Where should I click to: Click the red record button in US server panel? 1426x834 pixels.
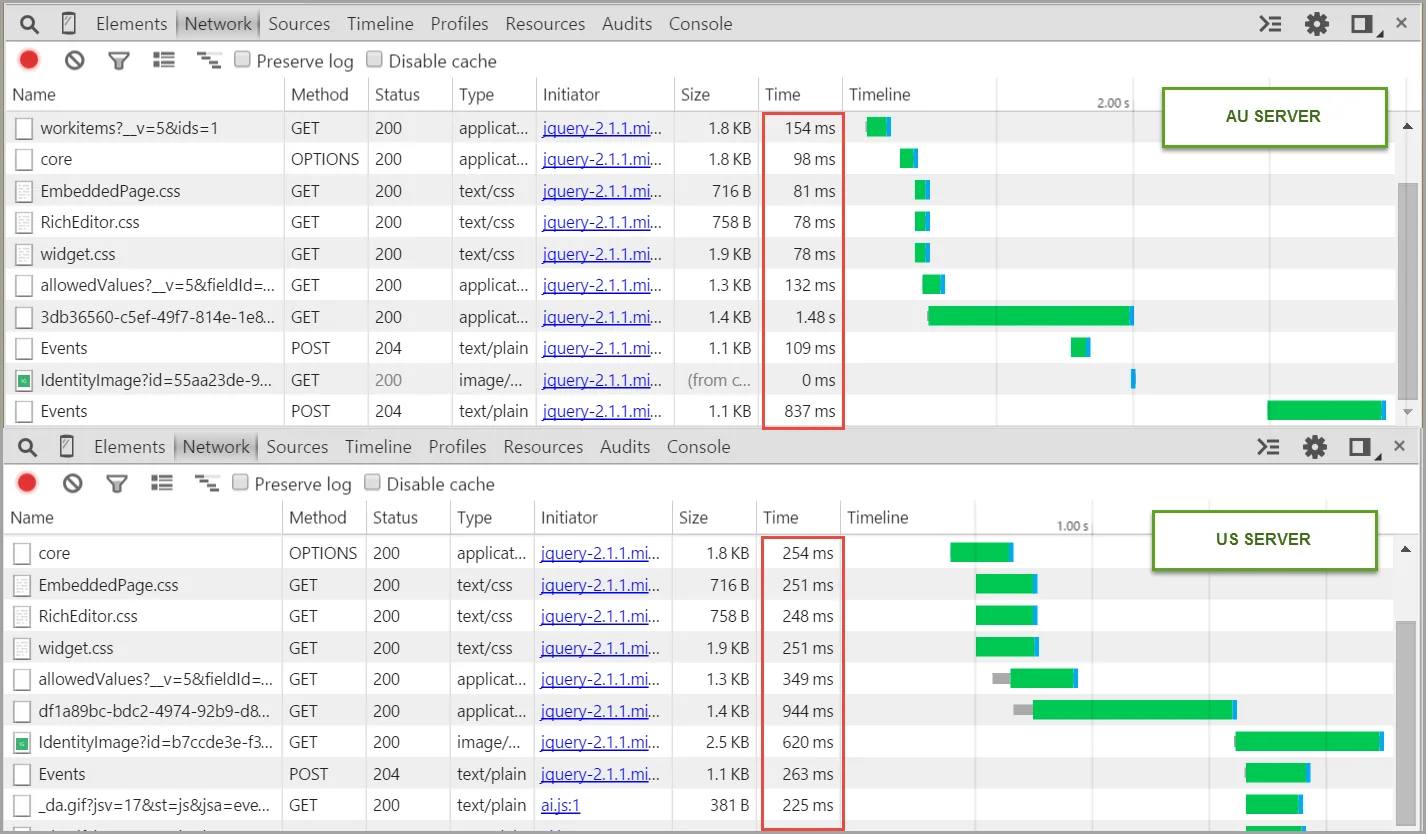click(x=27, y=484)
